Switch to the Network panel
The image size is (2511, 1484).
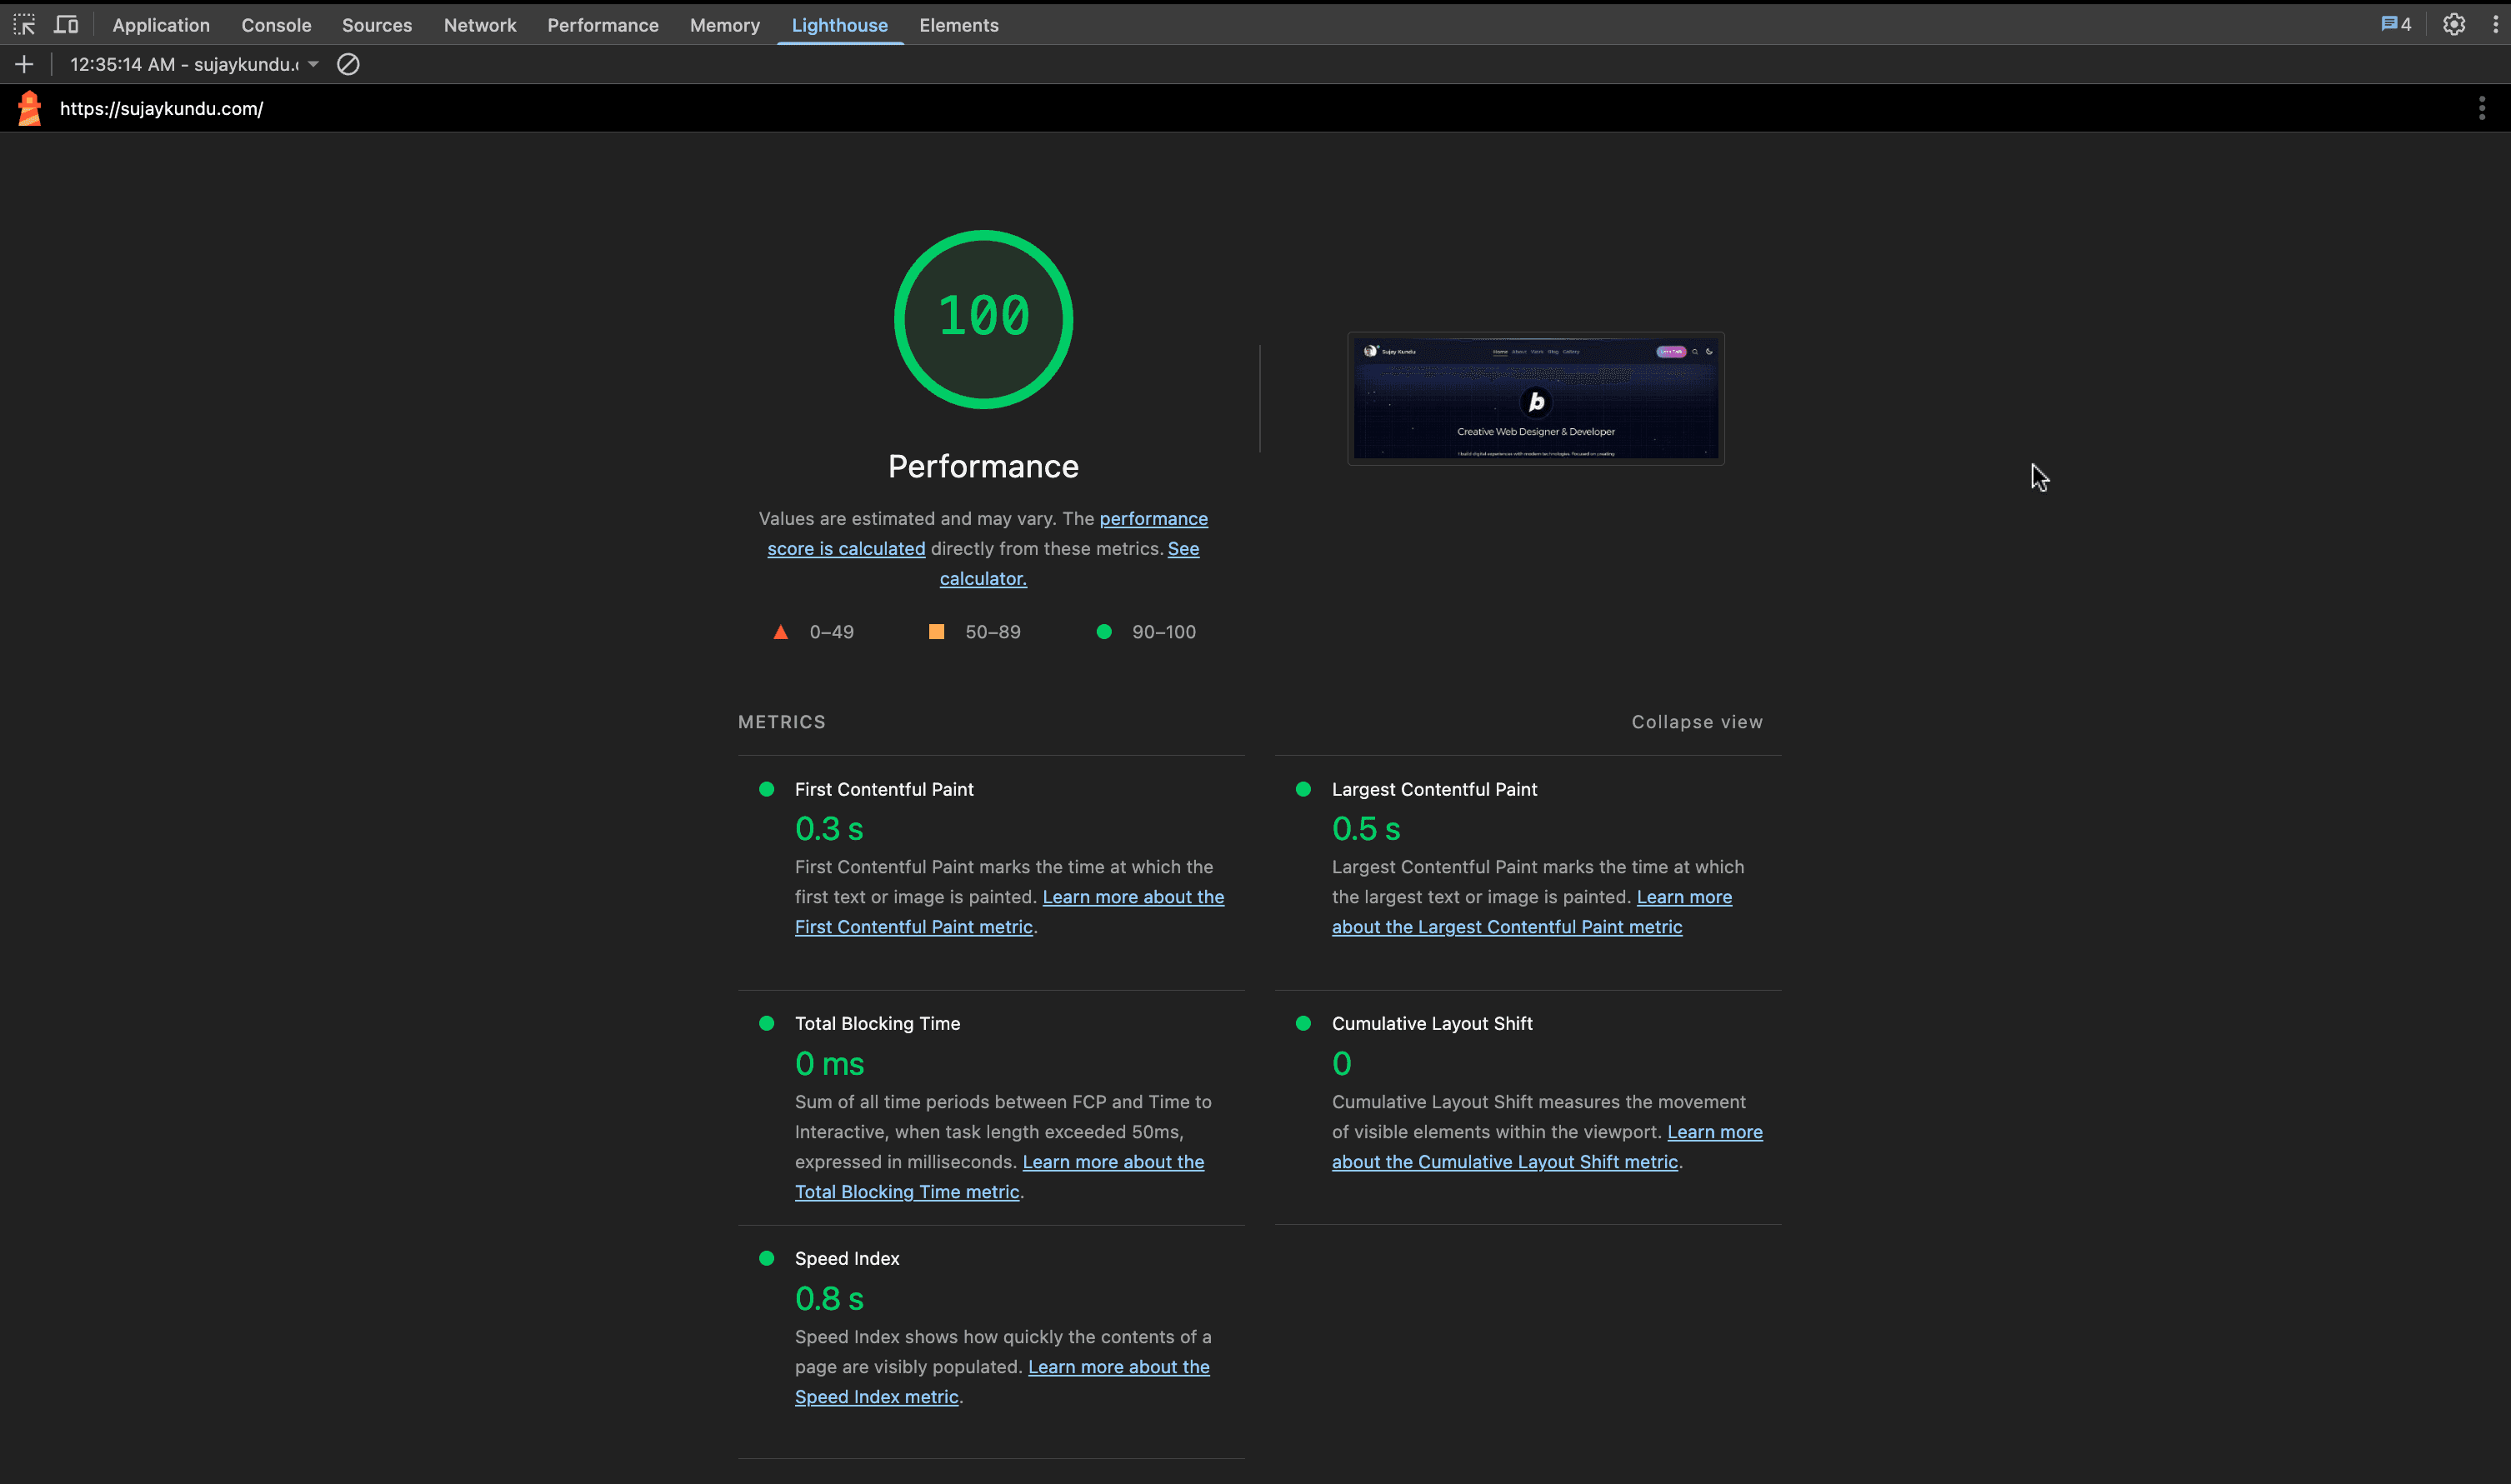(480, 25)
